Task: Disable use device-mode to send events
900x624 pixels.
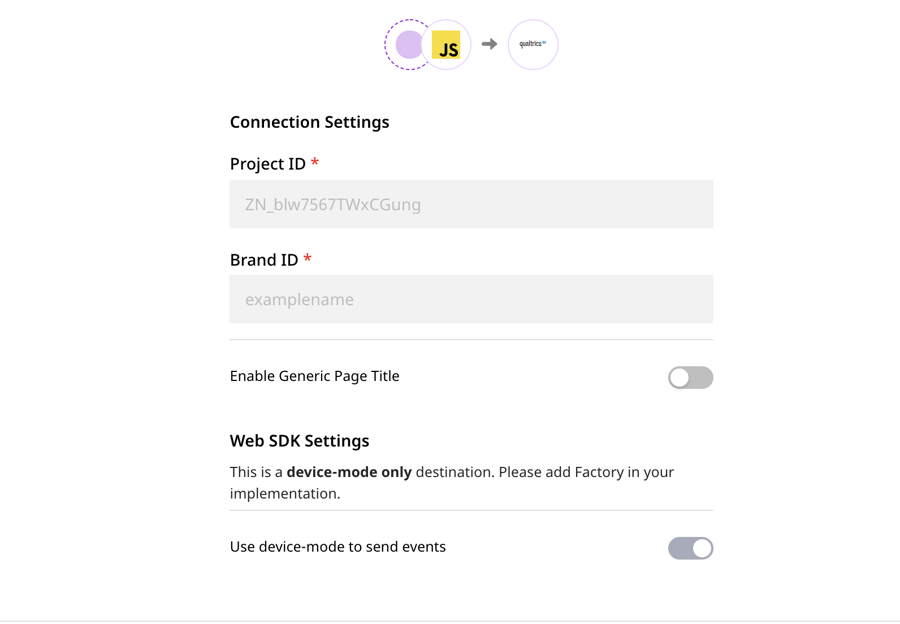Action: tap(690, 548)
